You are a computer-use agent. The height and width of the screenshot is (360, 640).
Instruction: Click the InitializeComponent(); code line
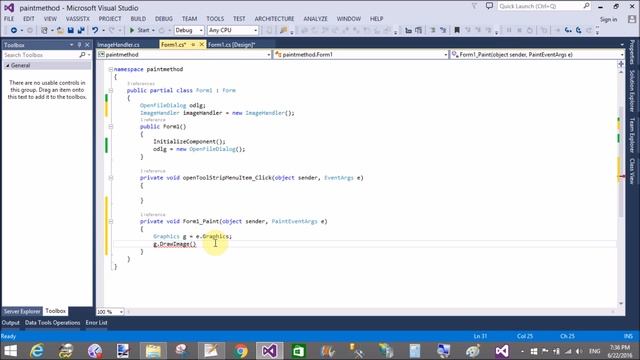189,142
